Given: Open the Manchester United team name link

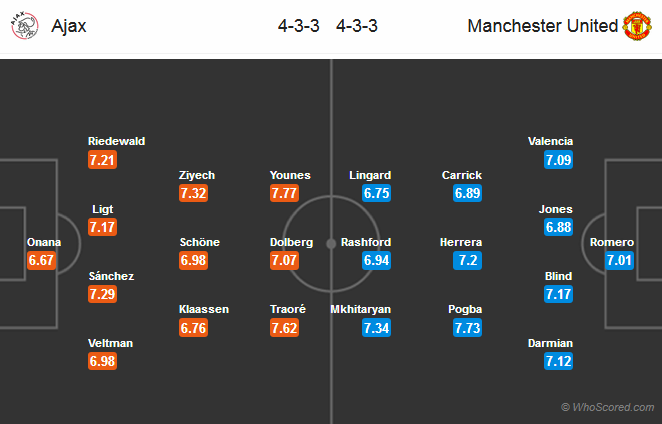Looking at the screenshot, I should pyautogui.click(x=543, y=26).
